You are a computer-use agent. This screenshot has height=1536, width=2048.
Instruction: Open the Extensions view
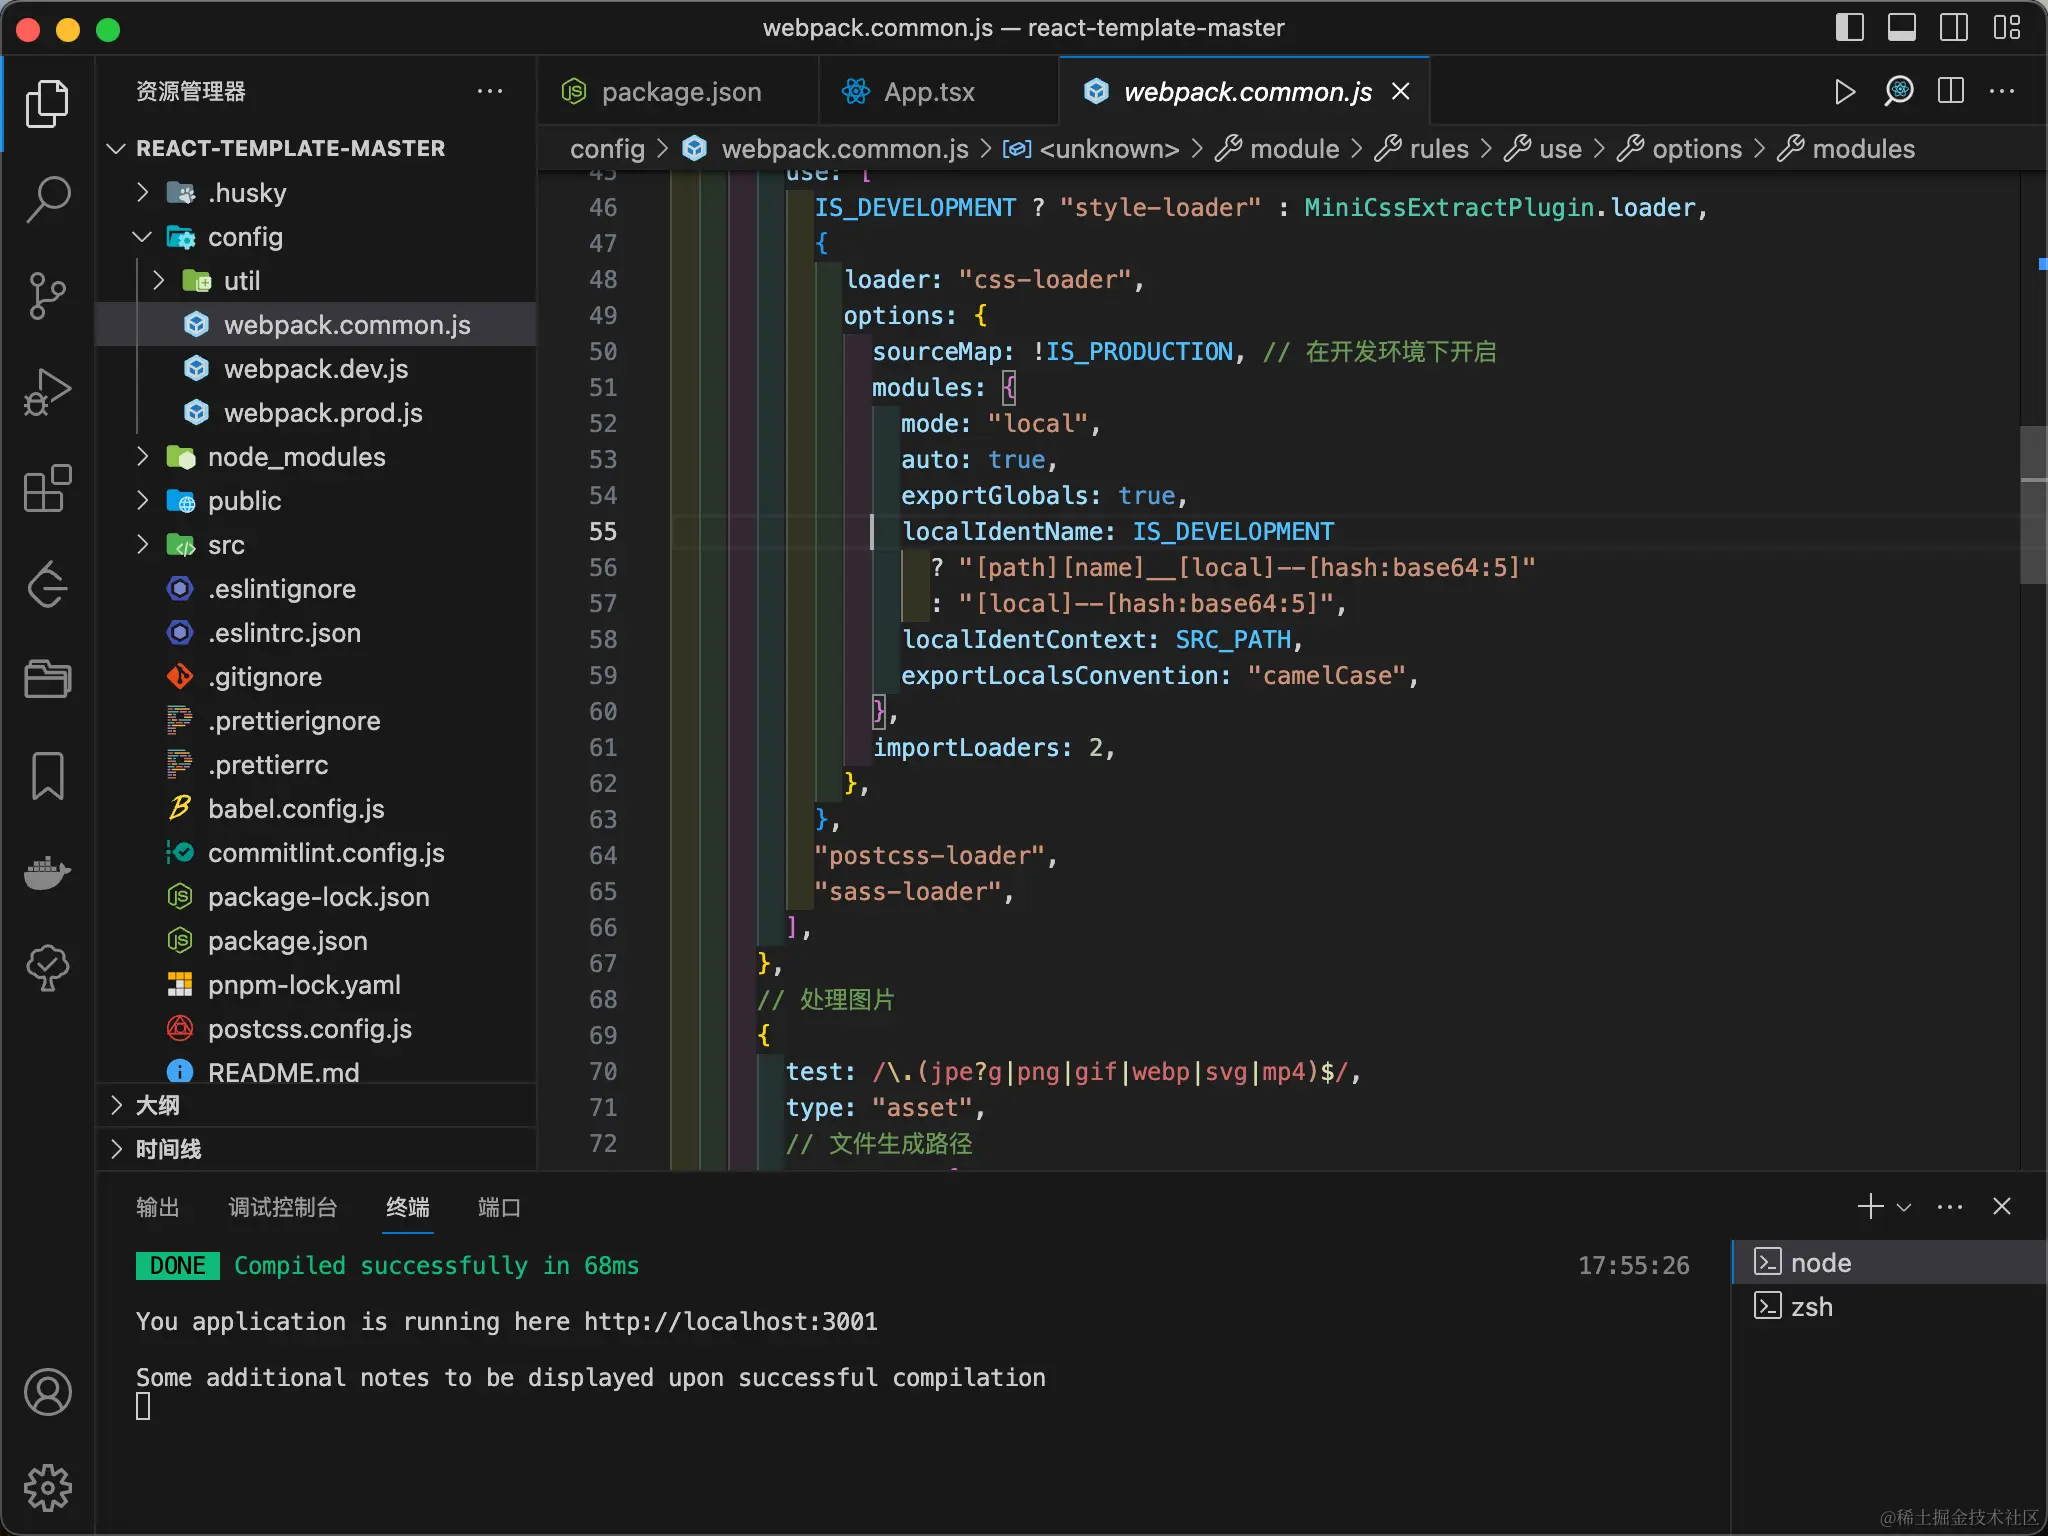click(47, 489)
